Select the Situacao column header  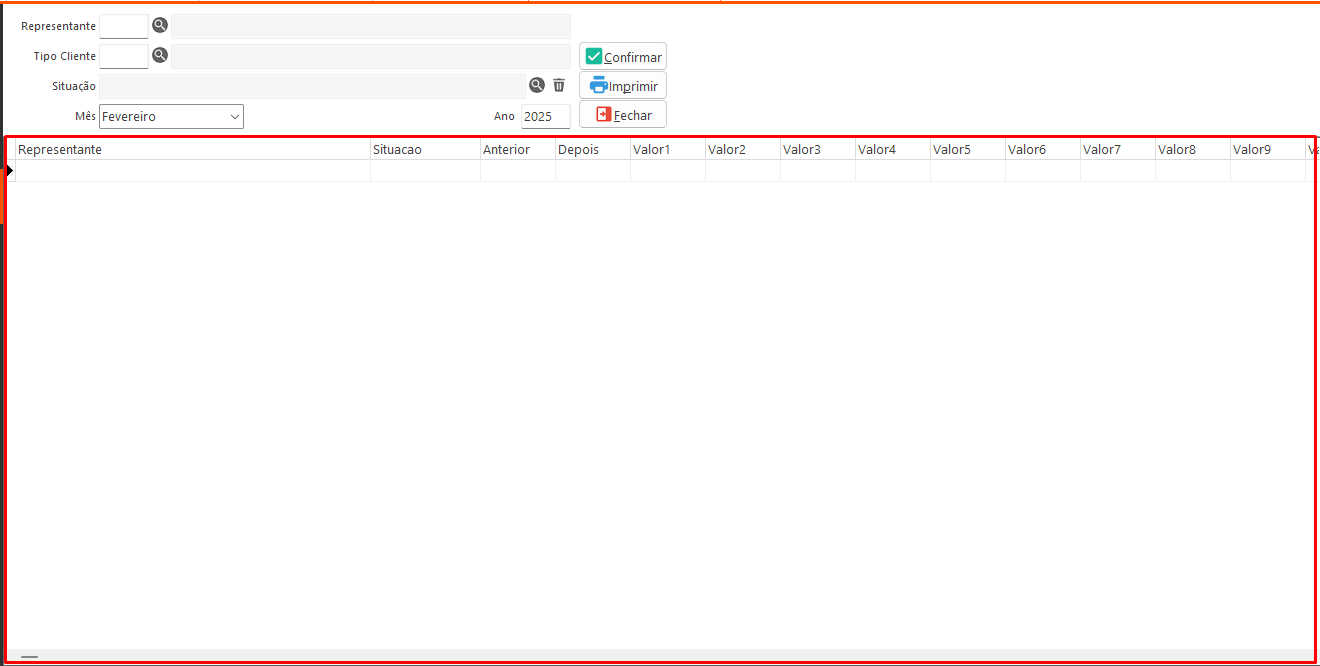point(425,150)
